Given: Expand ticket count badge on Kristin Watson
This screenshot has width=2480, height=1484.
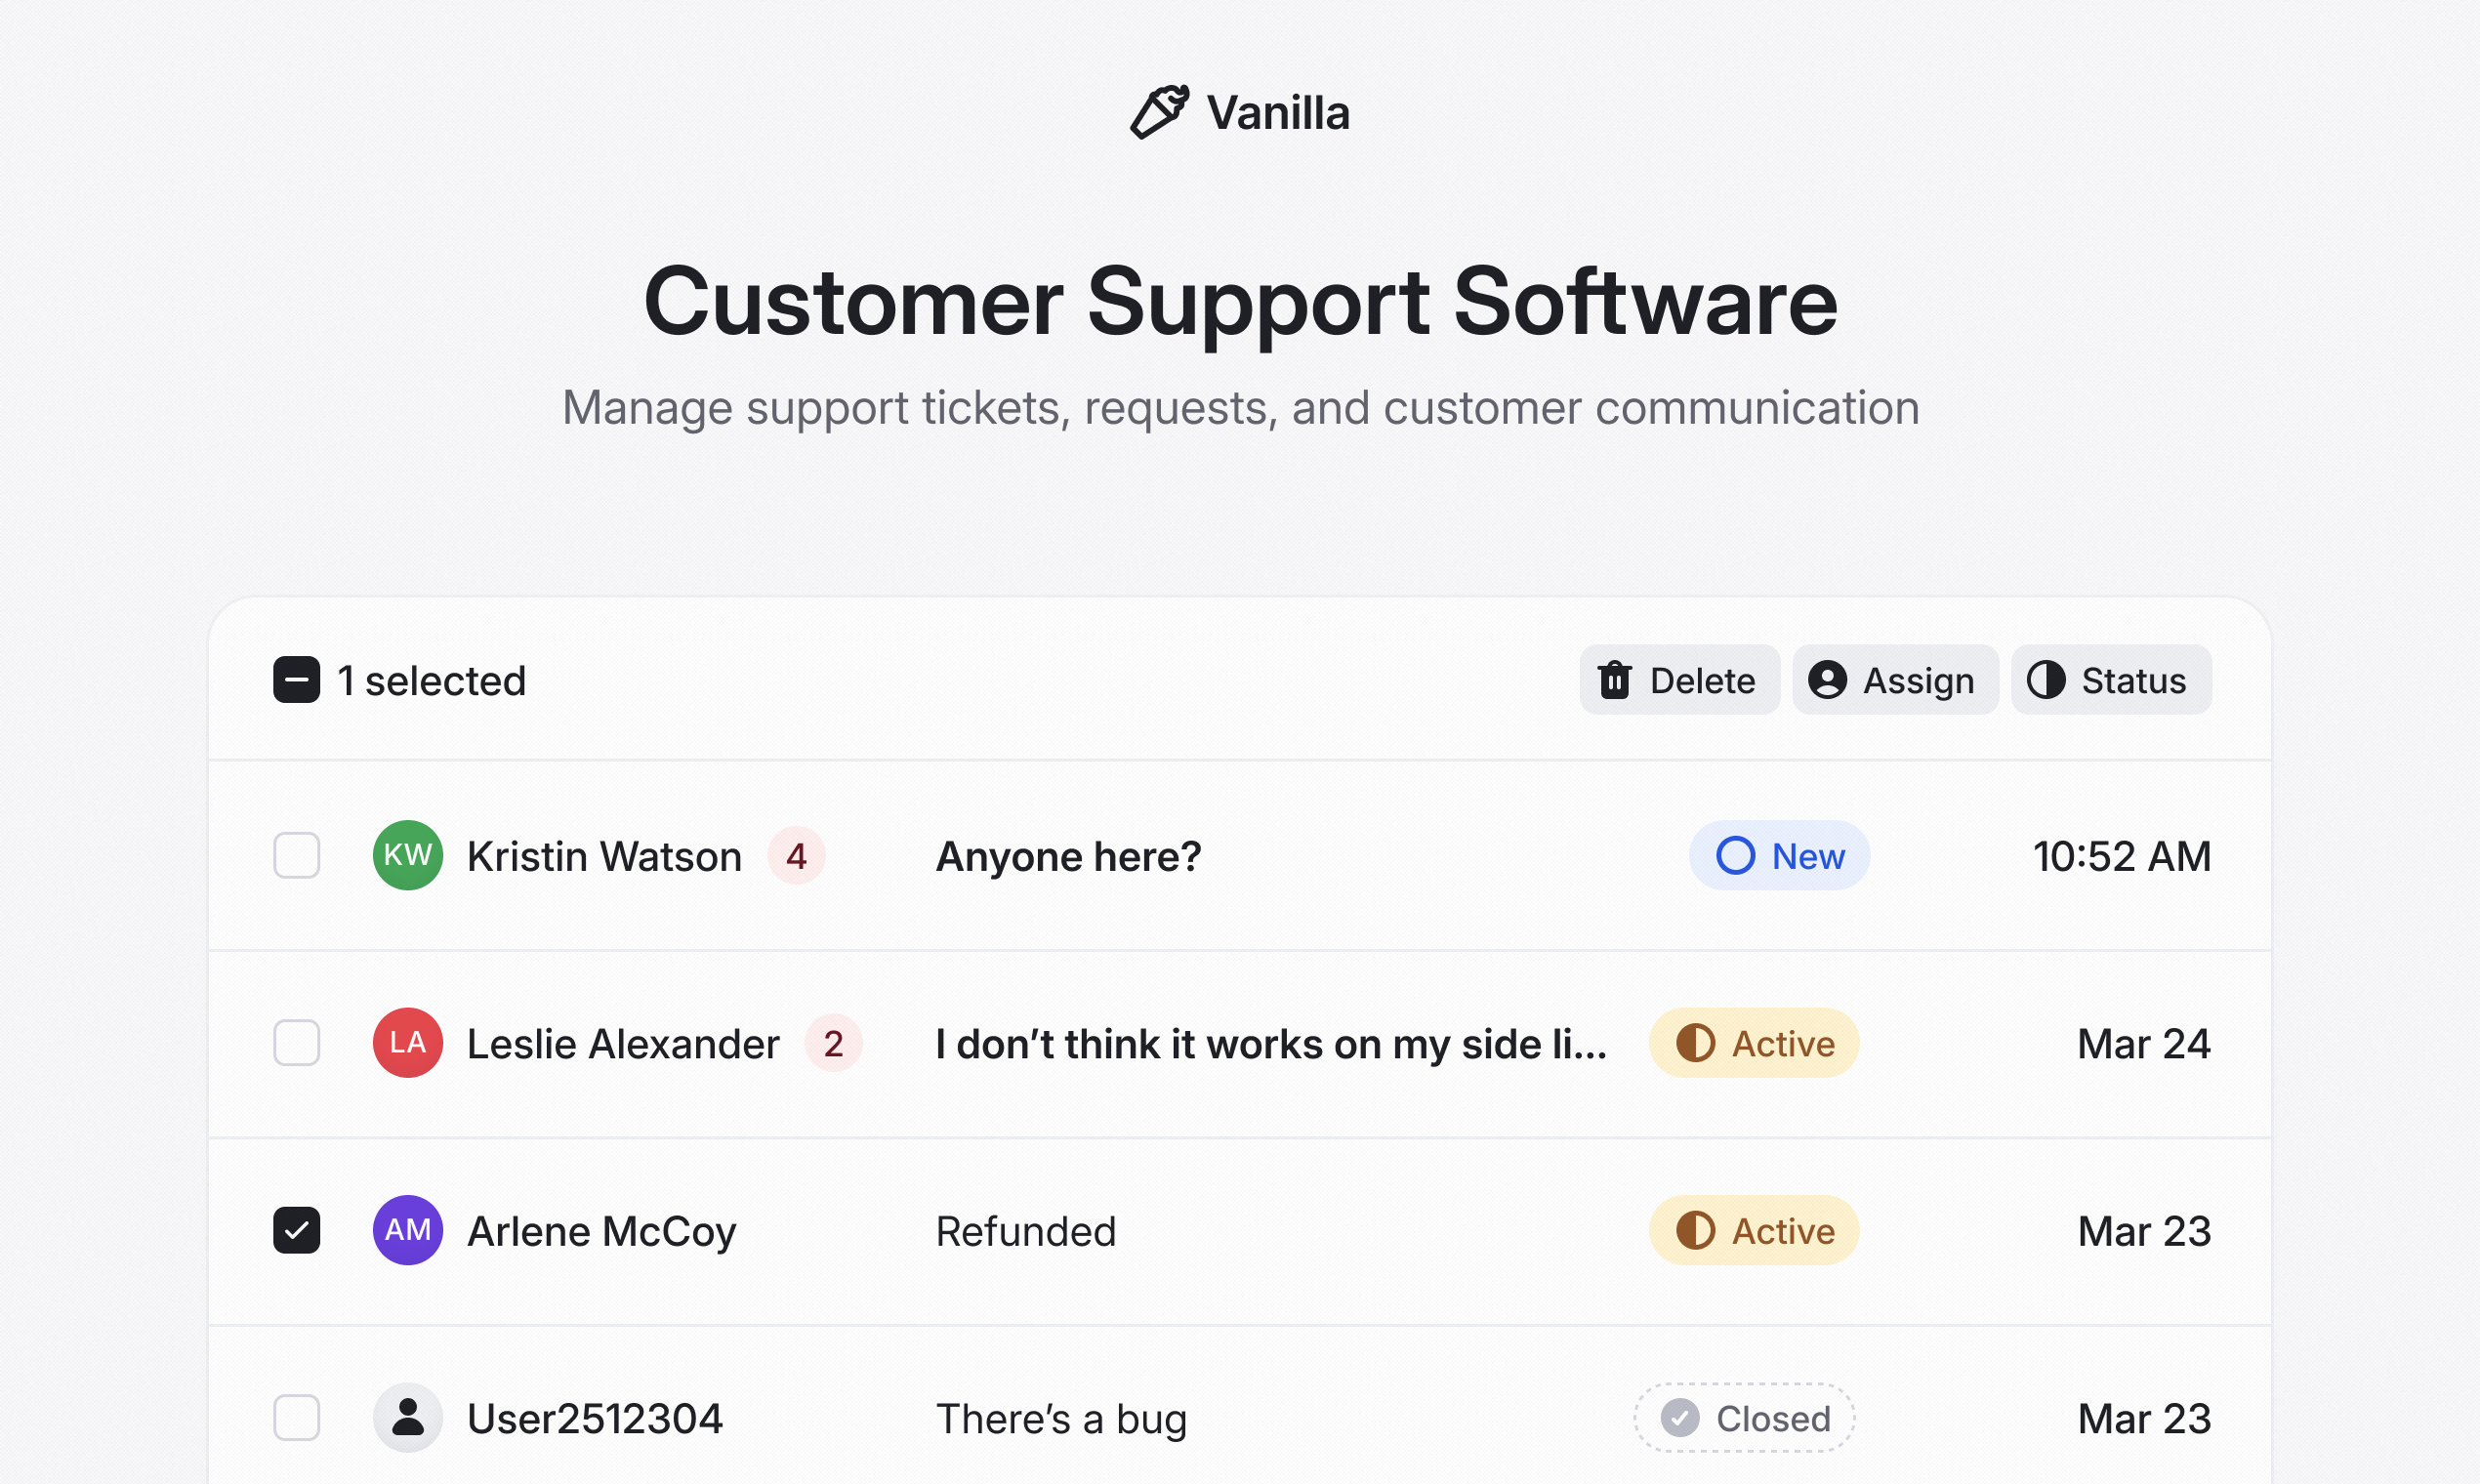Looking at the screenshot, I should point(793,855).
